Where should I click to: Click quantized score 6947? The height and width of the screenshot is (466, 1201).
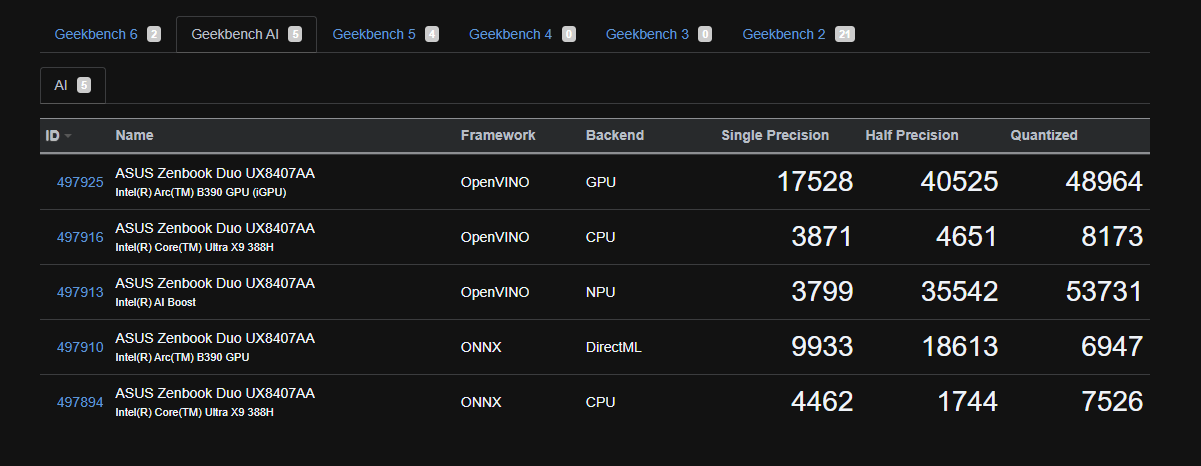click(1112, 346)
